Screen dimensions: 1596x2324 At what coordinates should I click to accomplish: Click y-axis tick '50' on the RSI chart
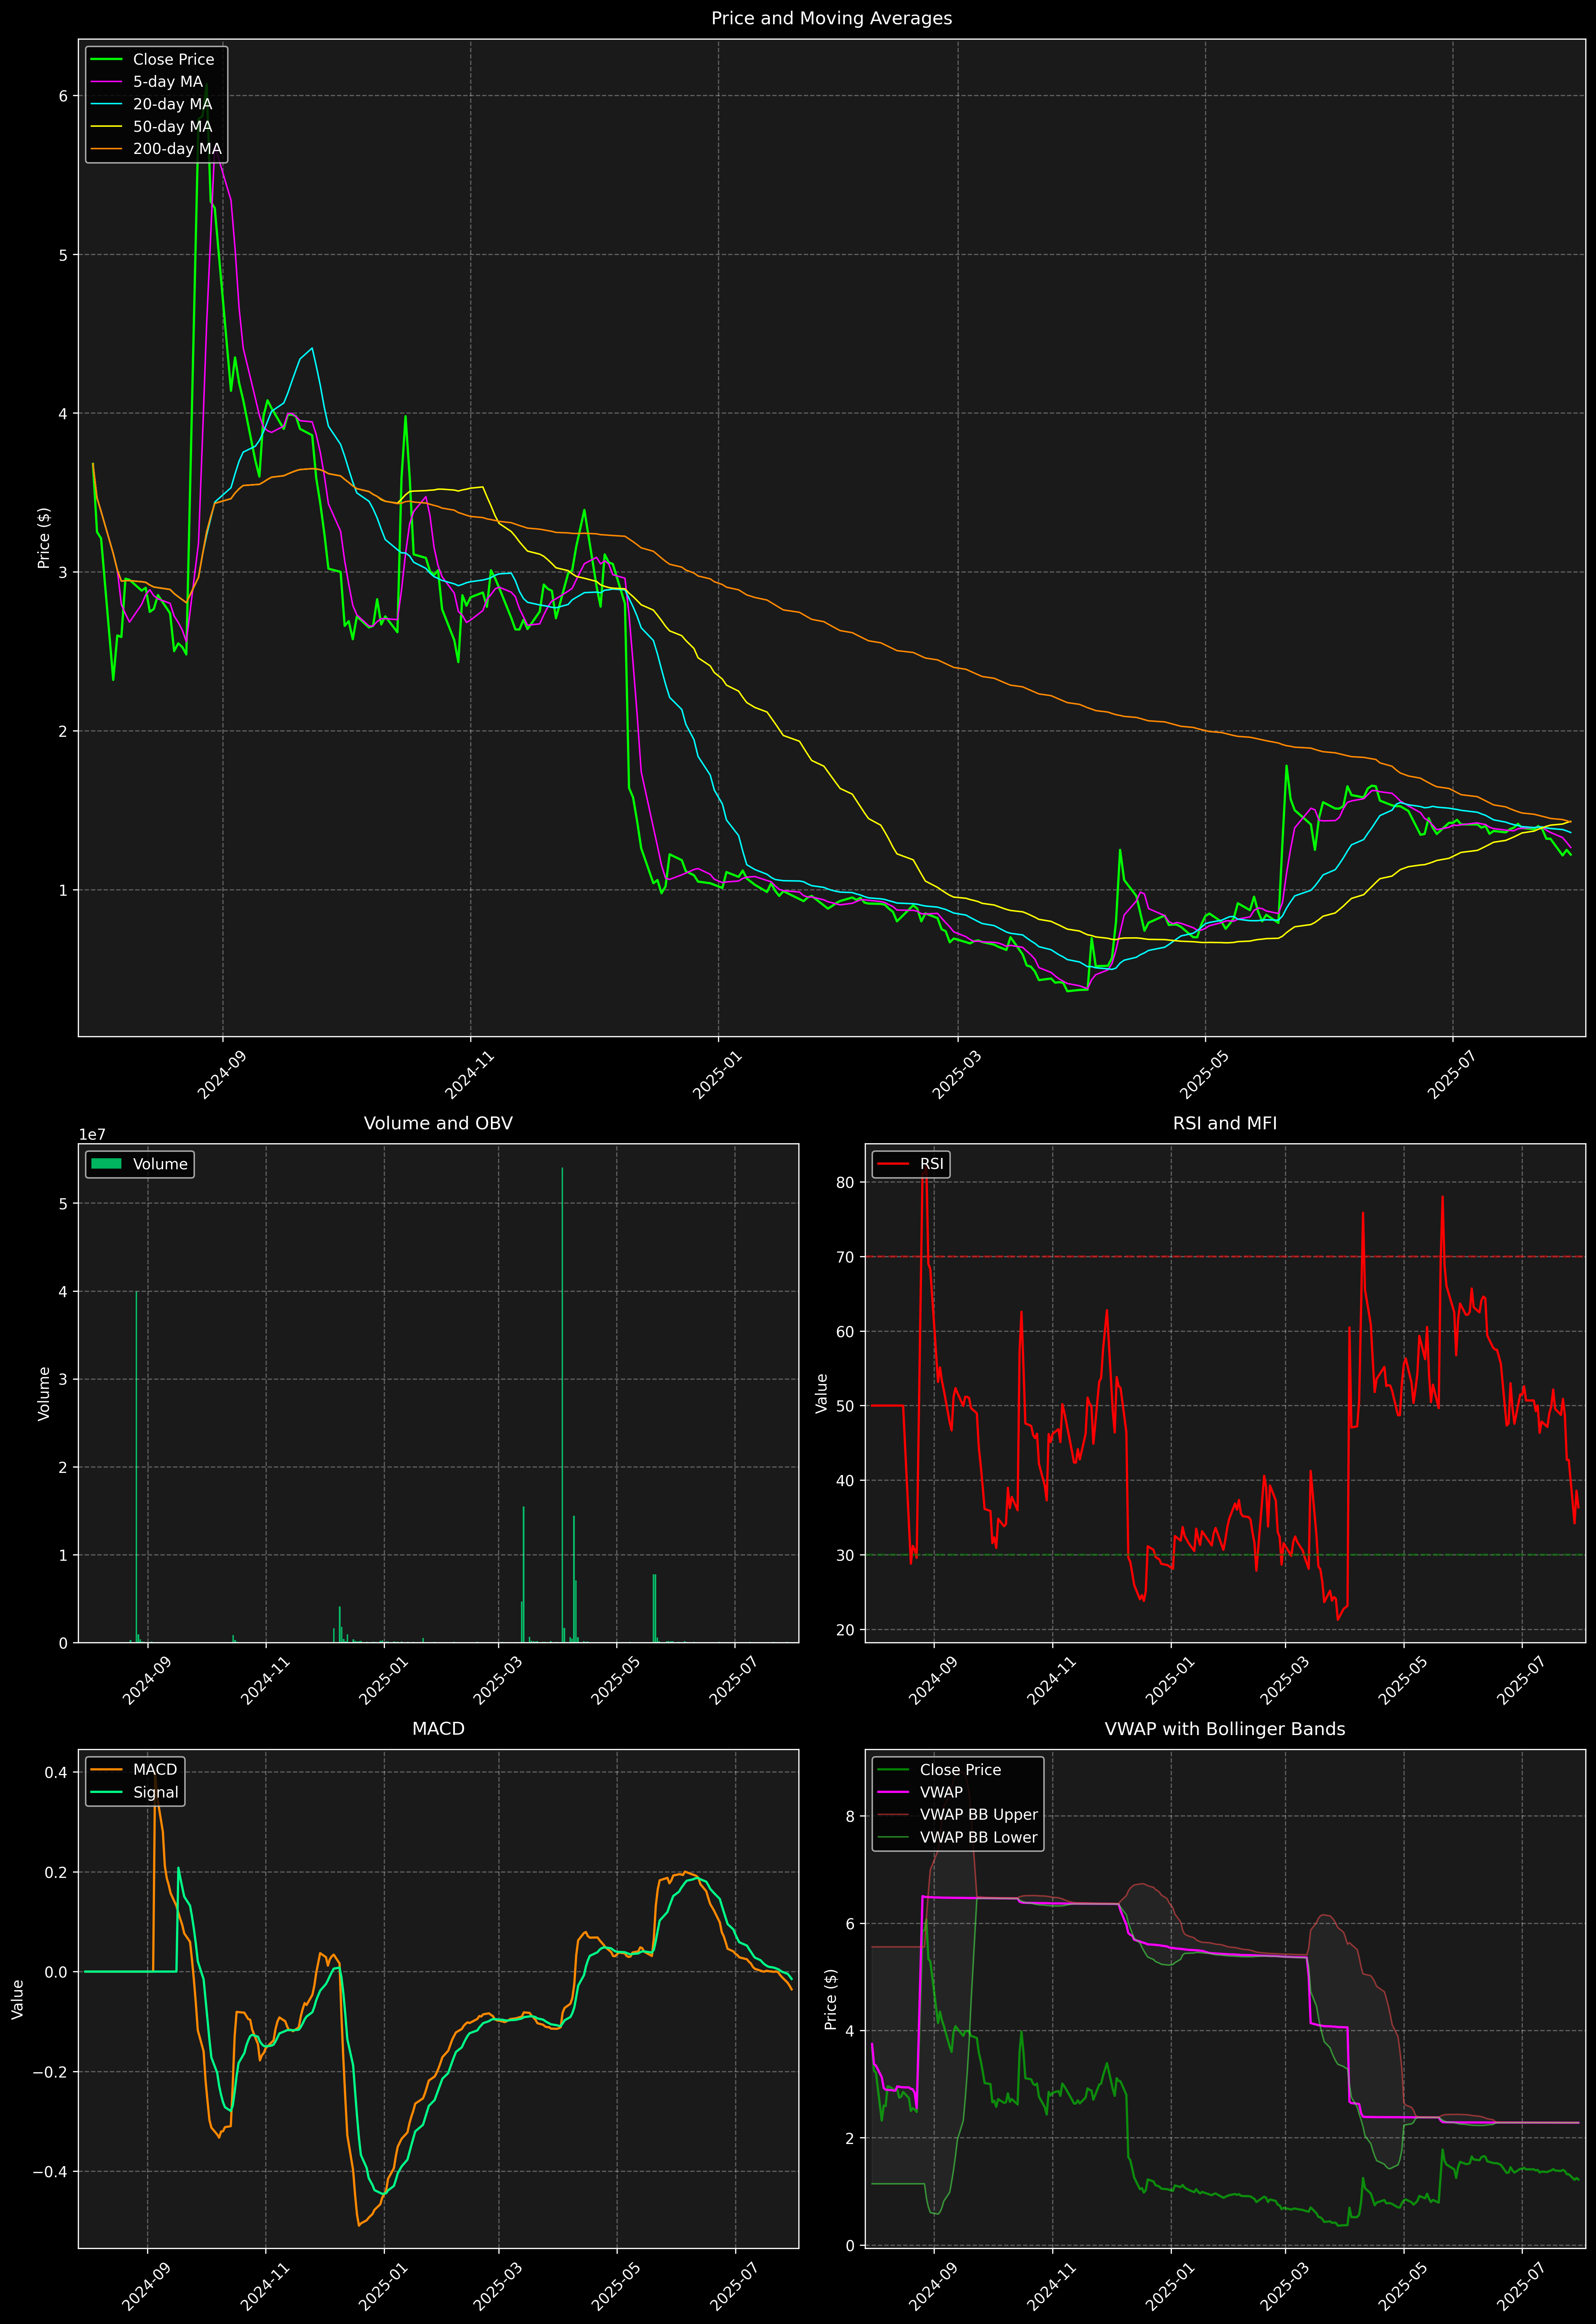[846, 1406]
